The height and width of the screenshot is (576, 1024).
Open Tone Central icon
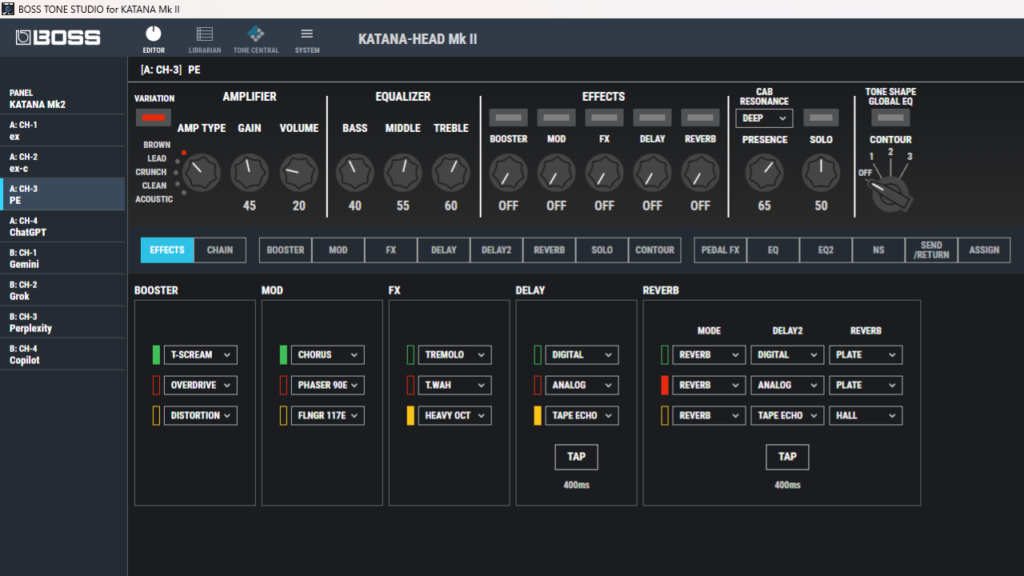click(x=256, y=35)
